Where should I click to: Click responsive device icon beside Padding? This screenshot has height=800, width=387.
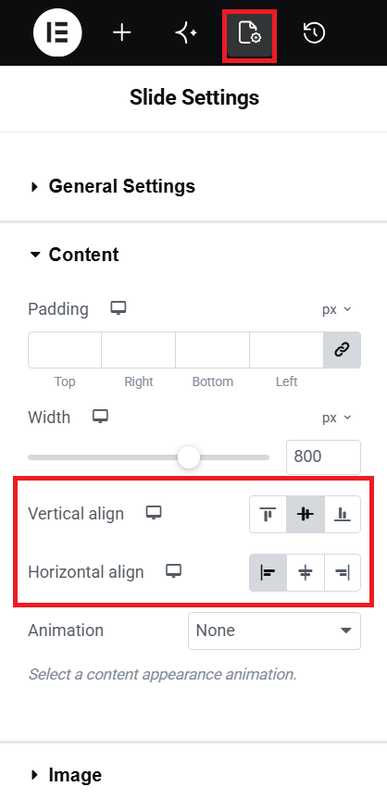[x=118, y=308]
